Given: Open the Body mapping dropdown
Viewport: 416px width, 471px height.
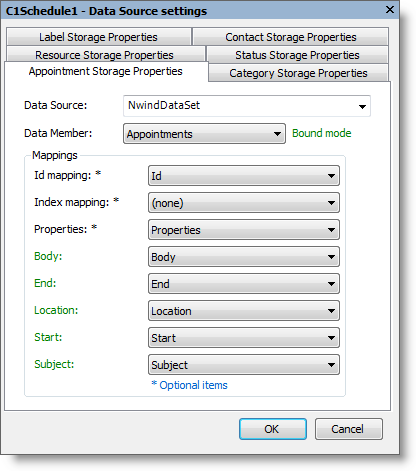Looking at the screenshot, I should (x=244, y=257).
